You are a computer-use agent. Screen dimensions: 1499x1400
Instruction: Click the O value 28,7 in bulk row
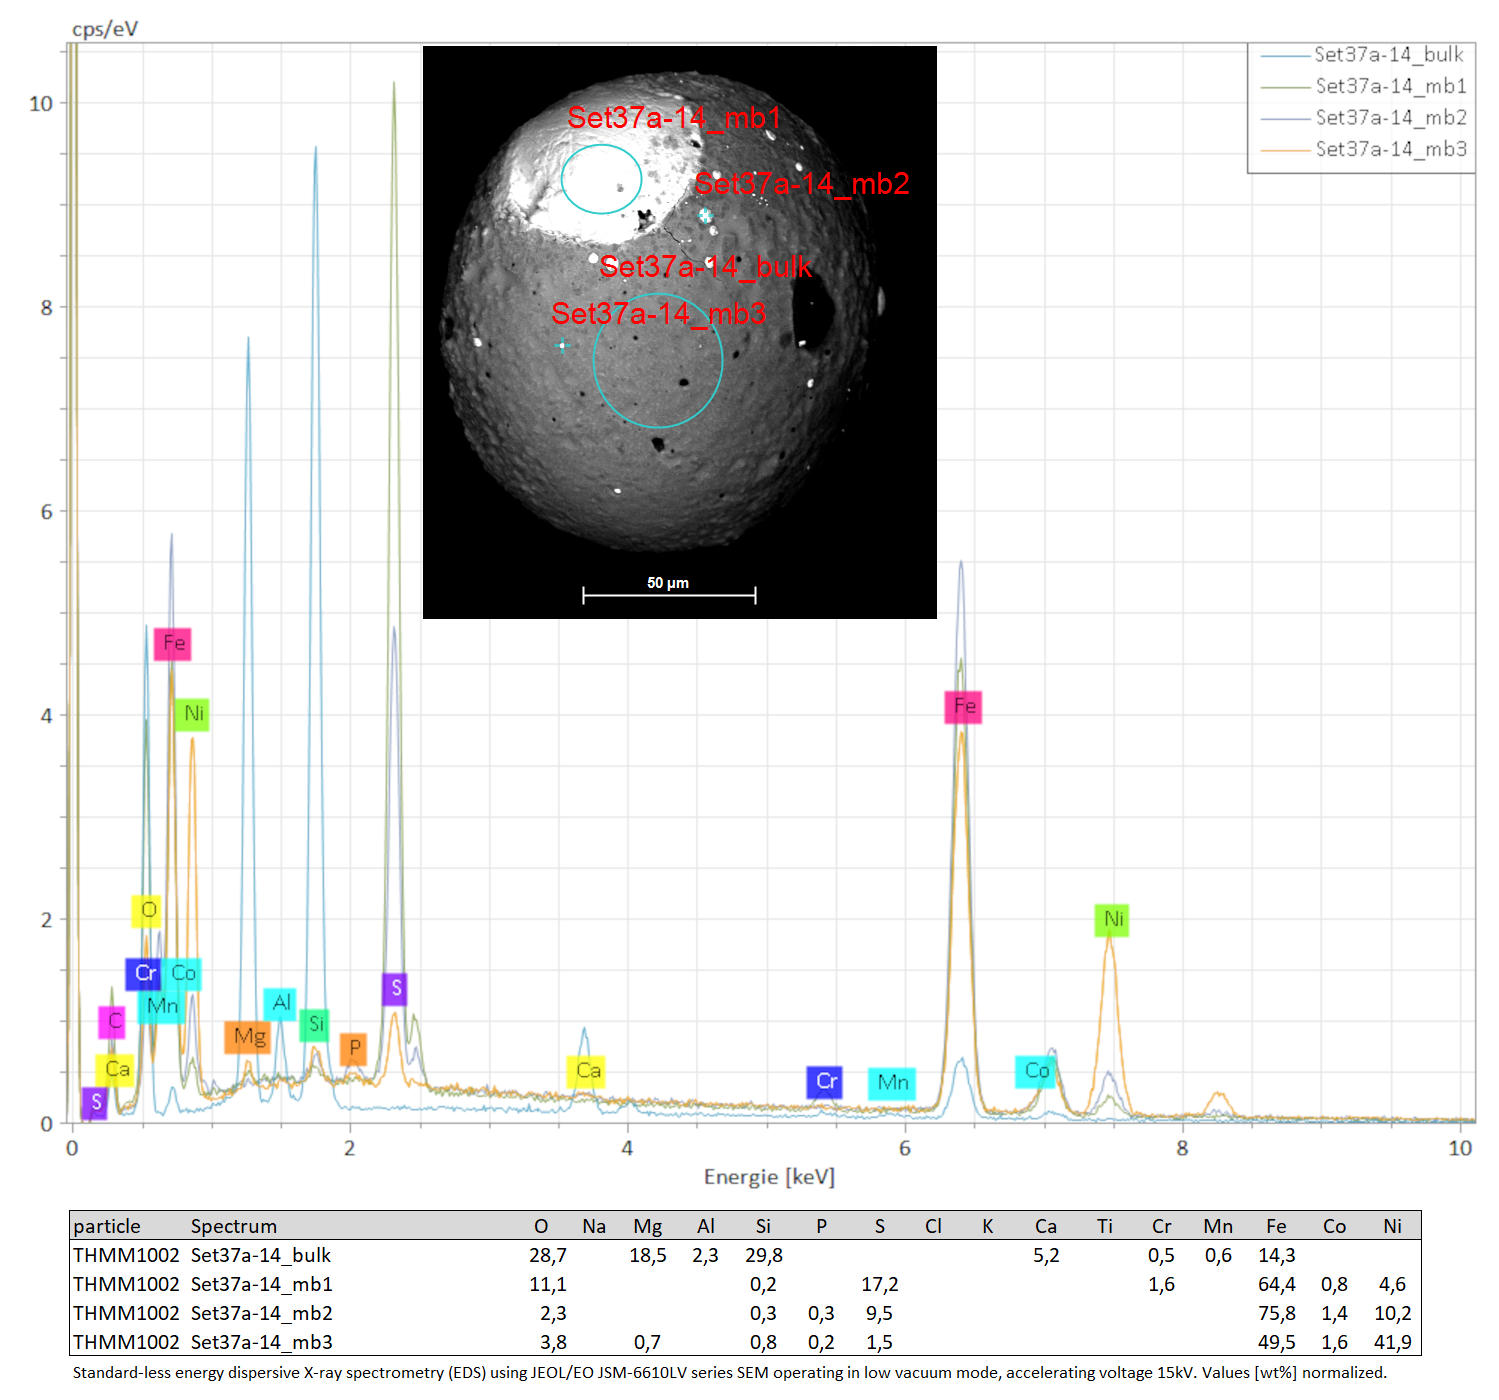548,1256
